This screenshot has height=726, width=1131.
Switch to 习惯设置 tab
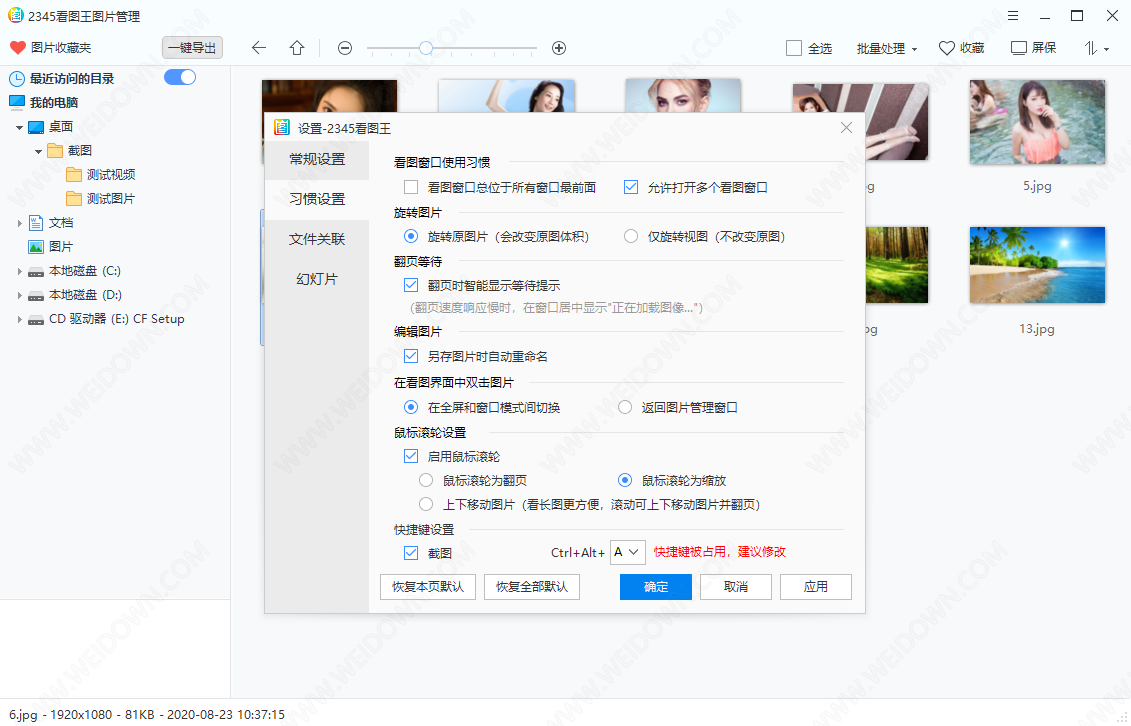tap(317, 199)
